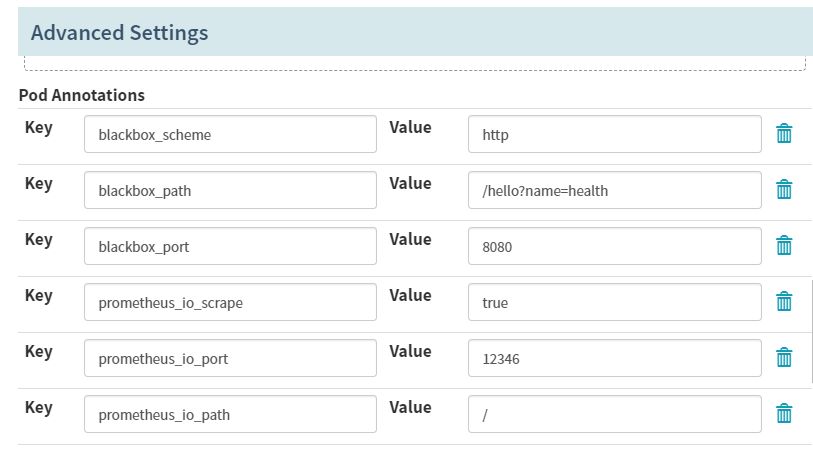Click the /hello?name=health value field
This screenshot has width=813, height=453.
(x=614, y=190)
